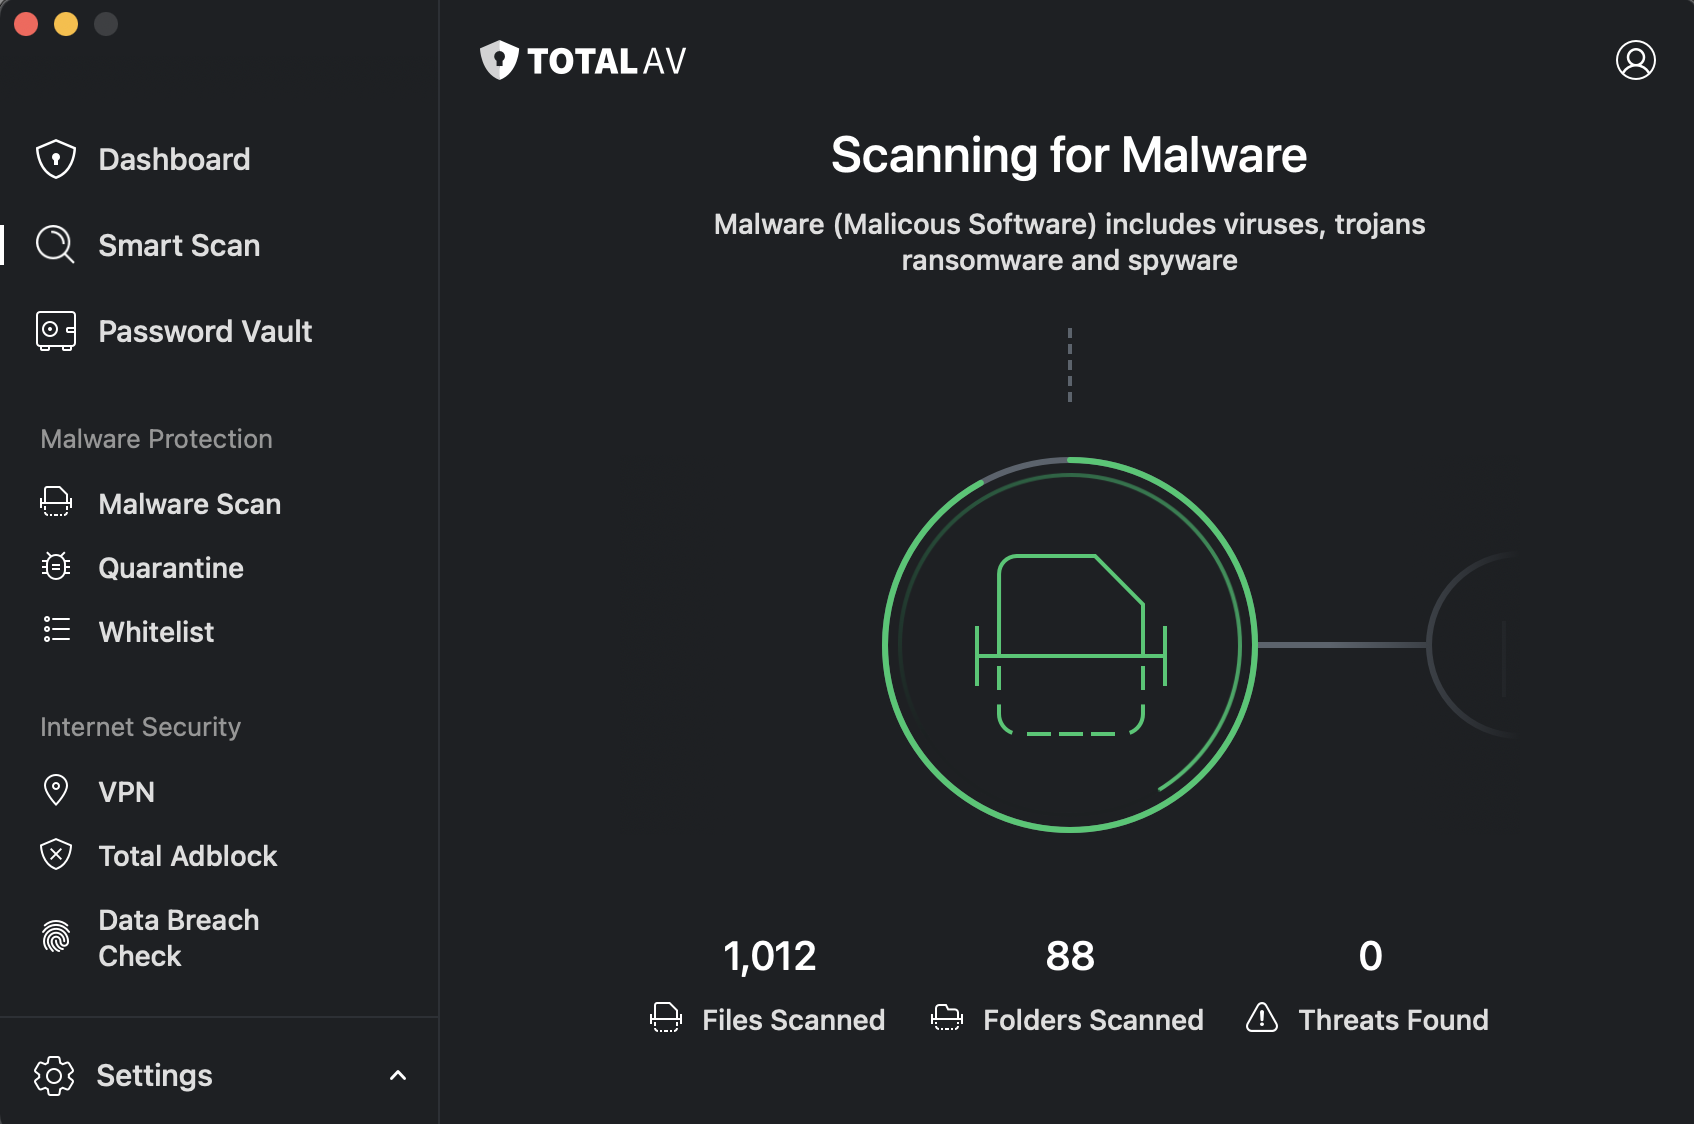Expand the Malware Protection section
The image size is (1694, 1124).
point(156,438)
